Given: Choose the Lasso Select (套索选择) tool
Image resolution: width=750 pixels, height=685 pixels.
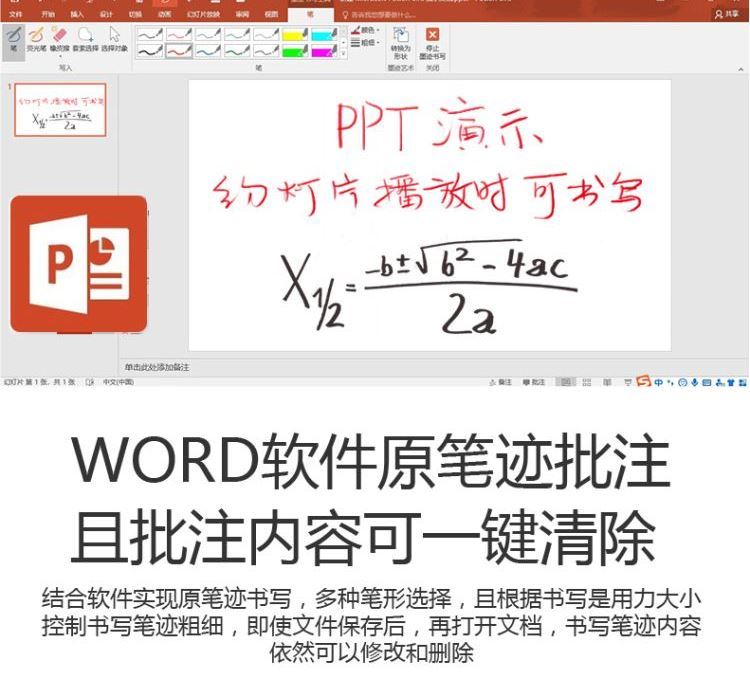Looking at the screenshot, I should click(86, 39).
